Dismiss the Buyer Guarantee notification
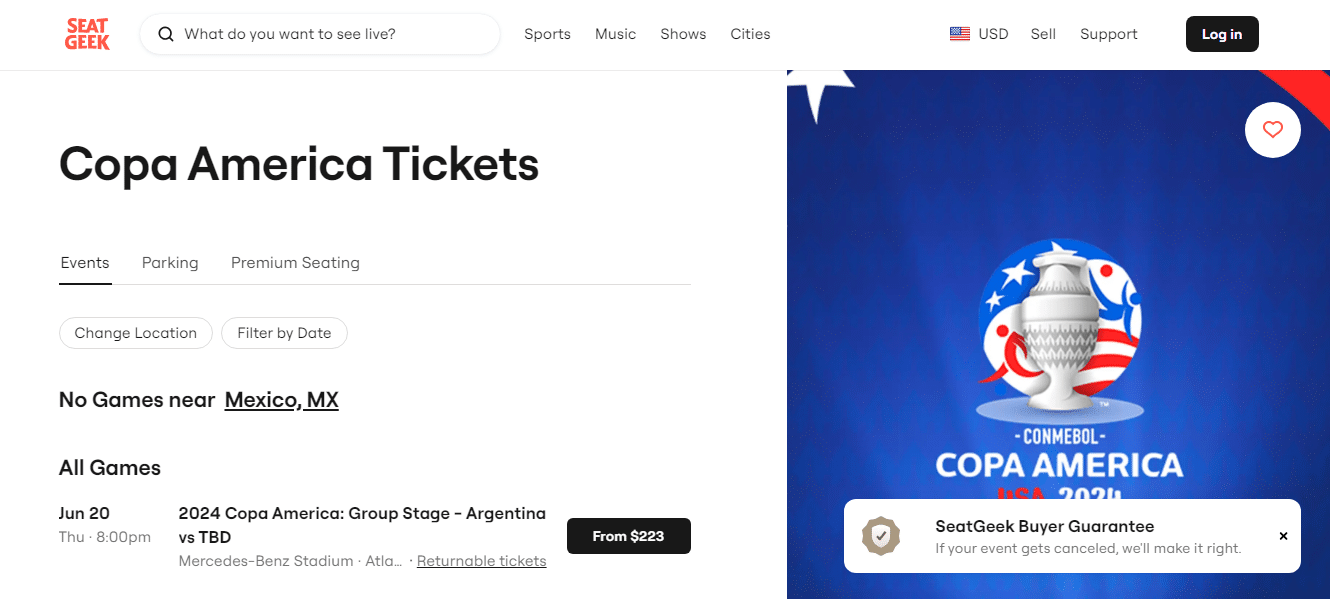1330x599 pixels. 1283,536
